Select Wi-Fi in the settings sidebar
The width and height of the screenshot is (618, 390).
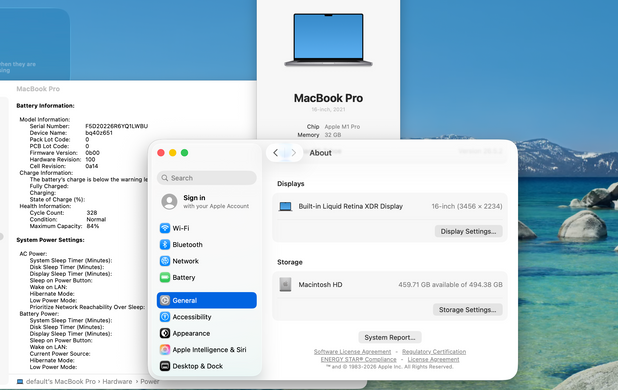pos(207,228)
